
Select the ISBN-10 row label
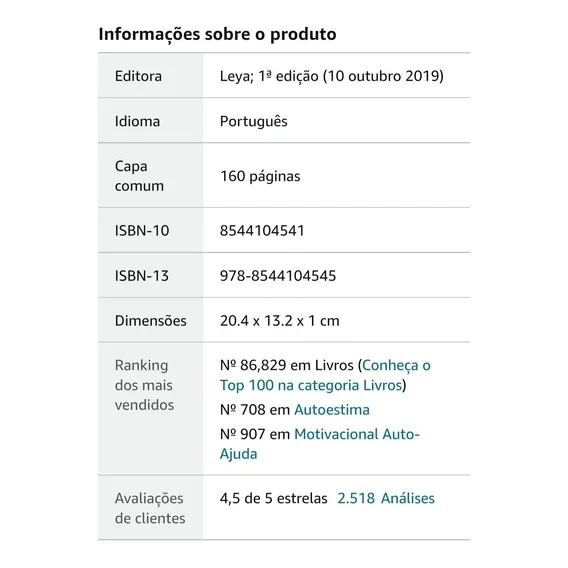(142, 230)
